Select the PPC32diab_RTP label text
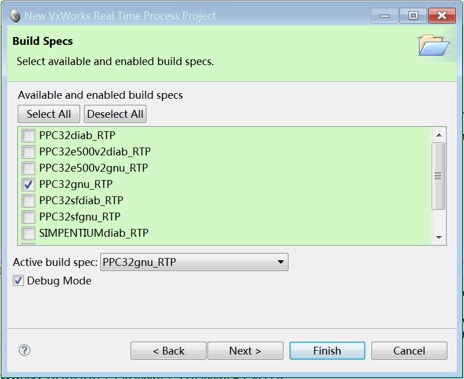This screenshot has height=379, width=464. (x=77, y=135)
